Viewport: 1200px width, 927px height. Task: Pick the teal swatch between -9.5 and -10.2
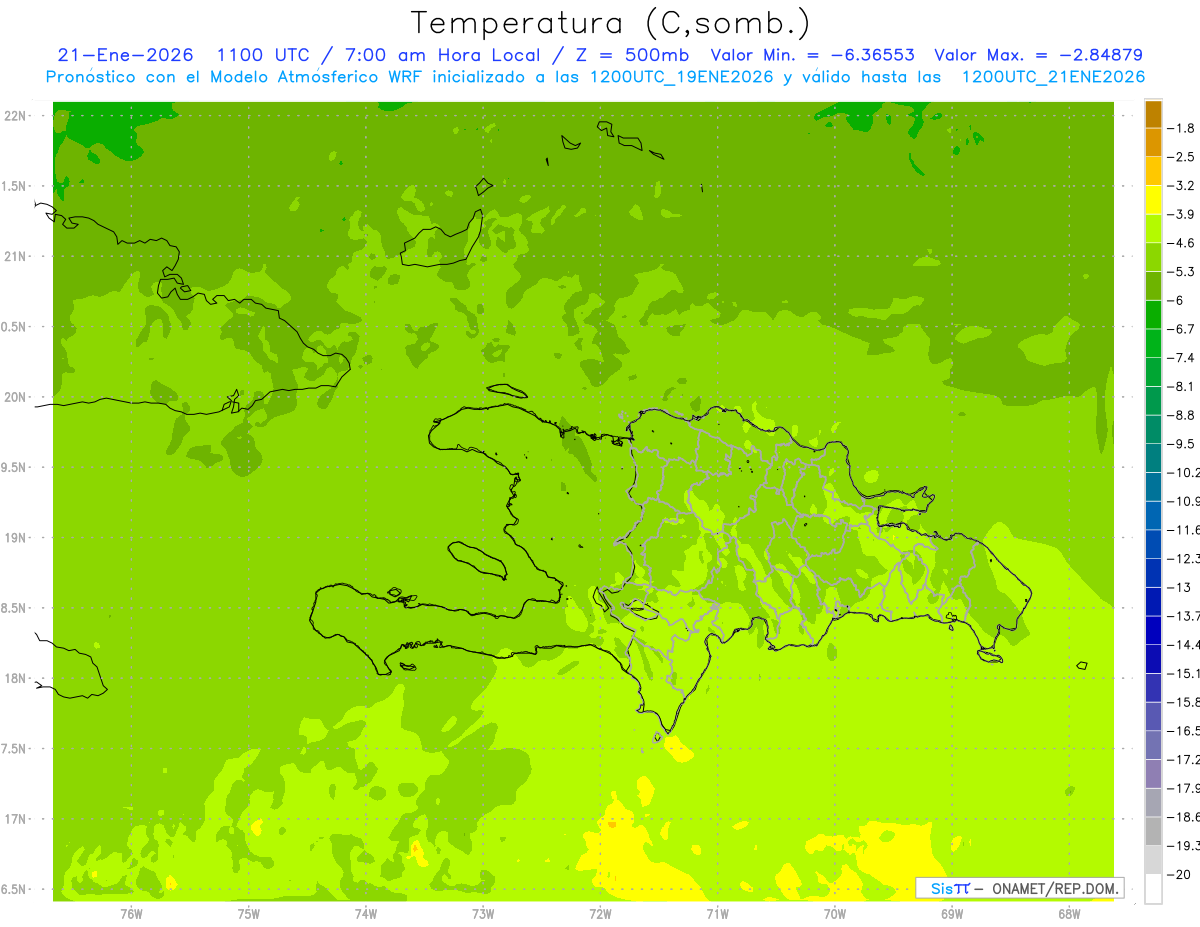[x=1153, y=458]
